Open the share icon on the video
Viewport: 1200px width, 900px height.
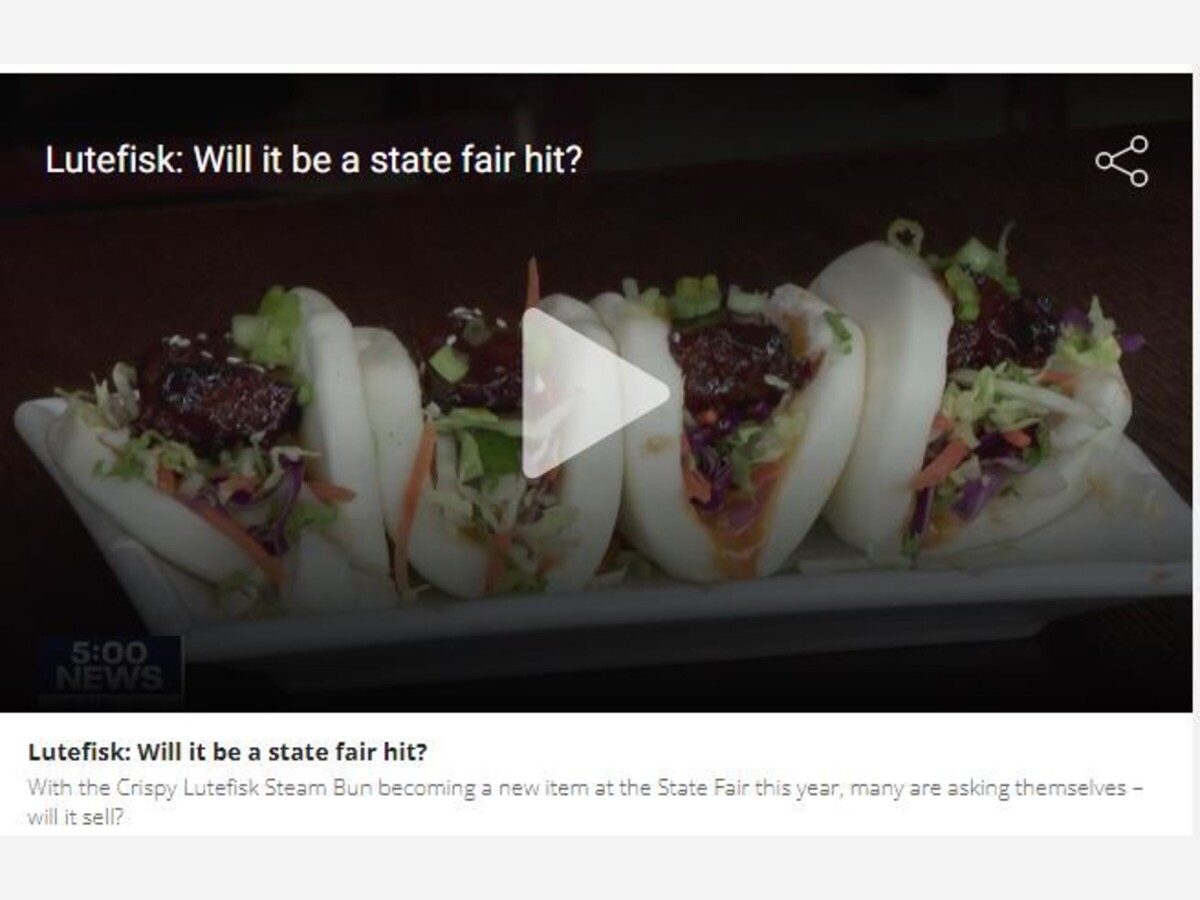click(1122, 161)
